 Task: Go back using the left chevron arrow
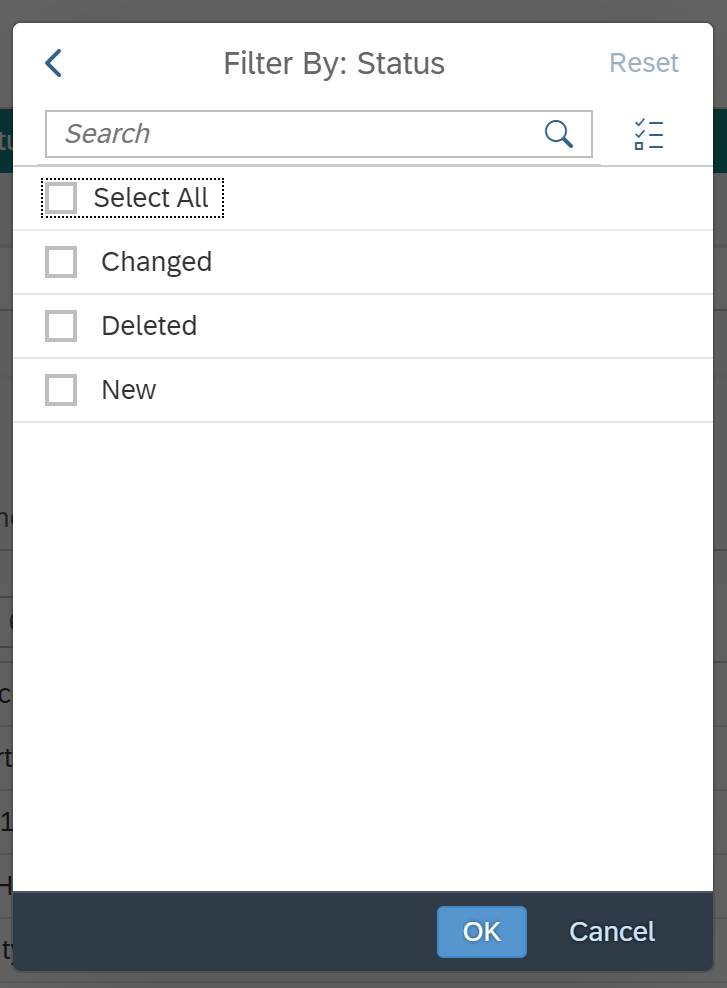click(54, 63)
